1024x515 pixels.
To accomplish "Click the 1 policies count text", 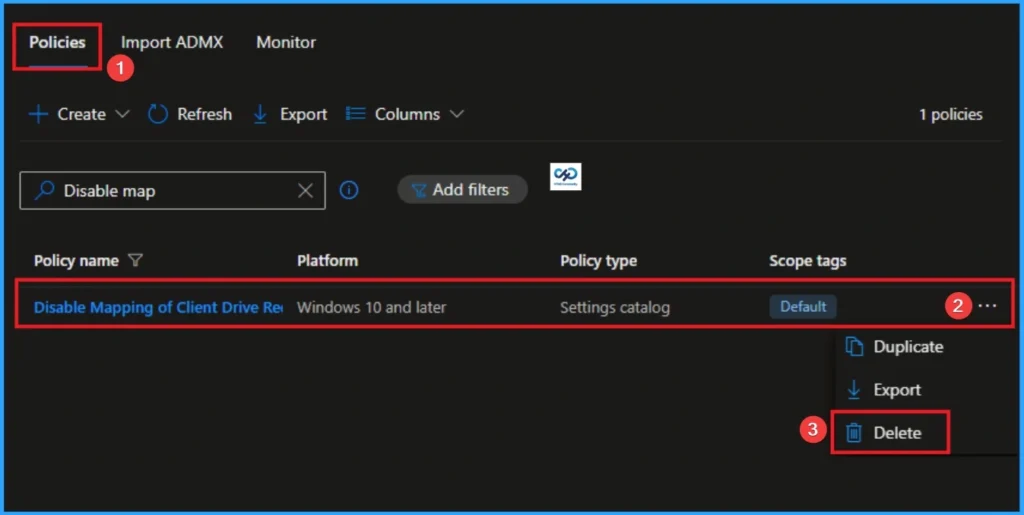I will tap(950, 114).
